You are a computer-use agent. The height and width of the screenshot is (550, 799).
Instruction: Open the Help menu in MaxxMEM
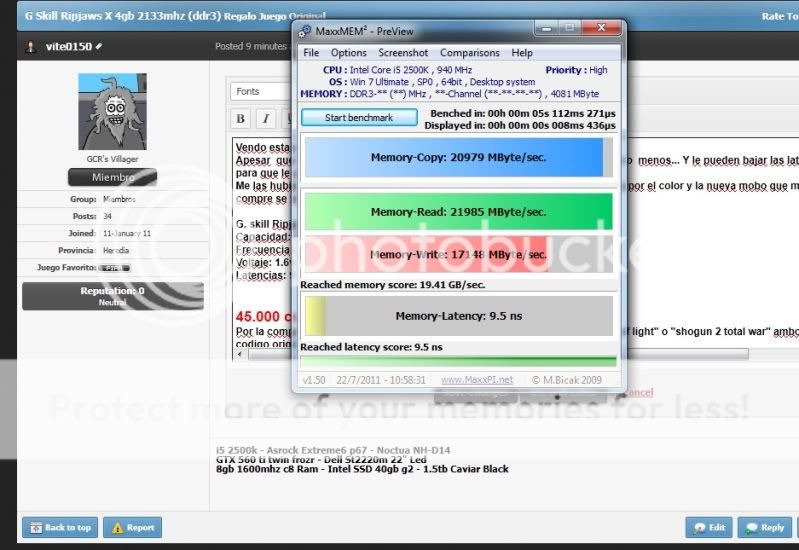522,53
